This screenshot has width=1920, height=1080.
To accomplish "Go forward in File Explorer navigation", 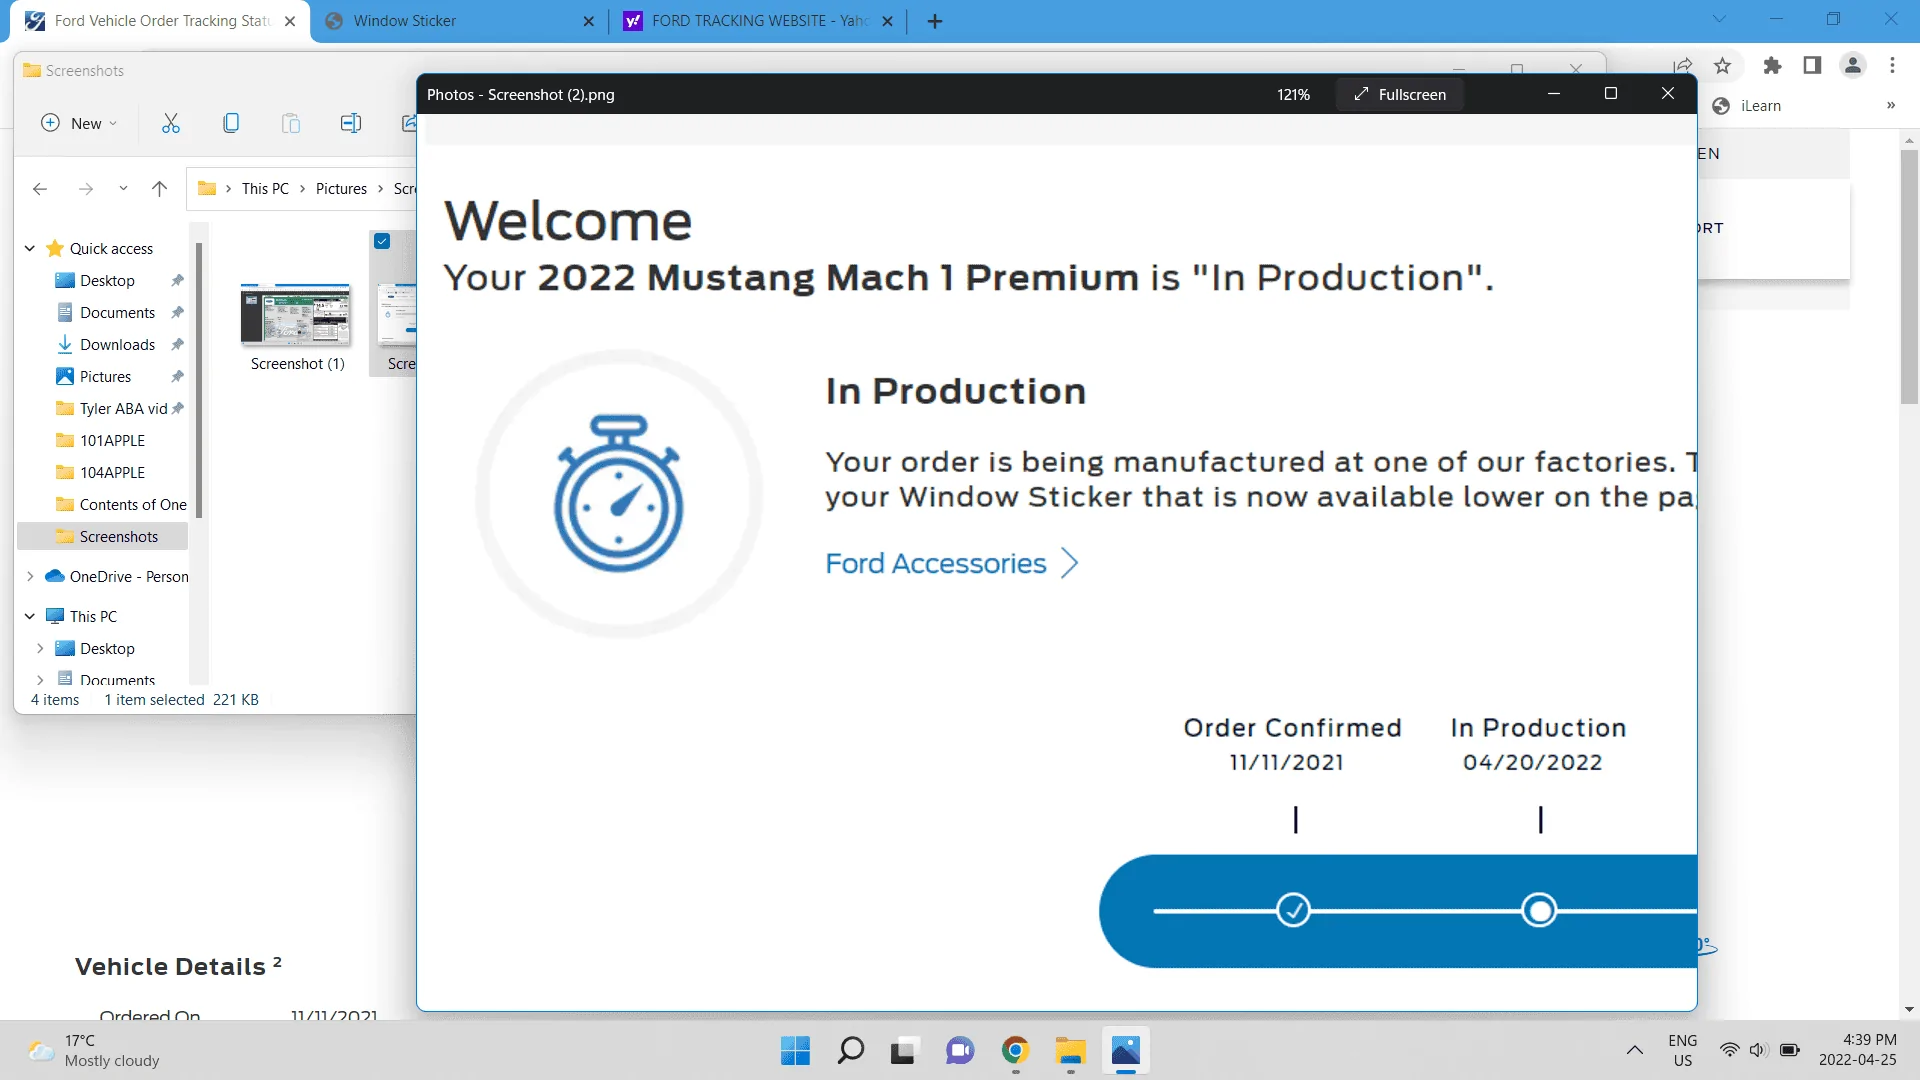I will [86, 188].
